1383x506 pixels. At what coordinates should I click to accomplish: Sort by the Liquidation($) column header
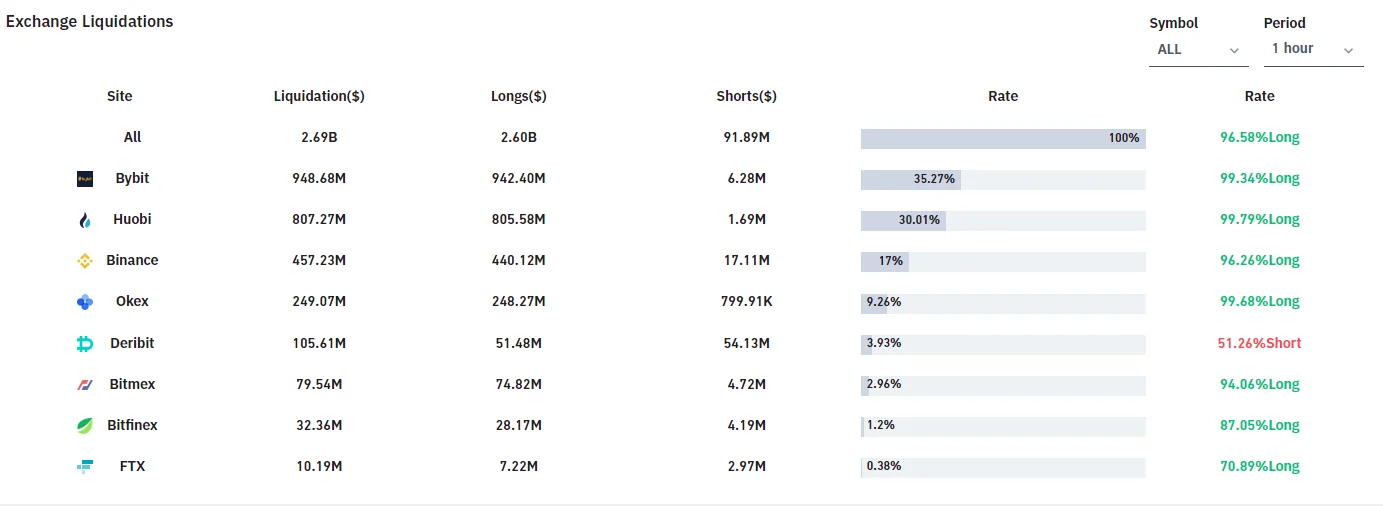319,96
